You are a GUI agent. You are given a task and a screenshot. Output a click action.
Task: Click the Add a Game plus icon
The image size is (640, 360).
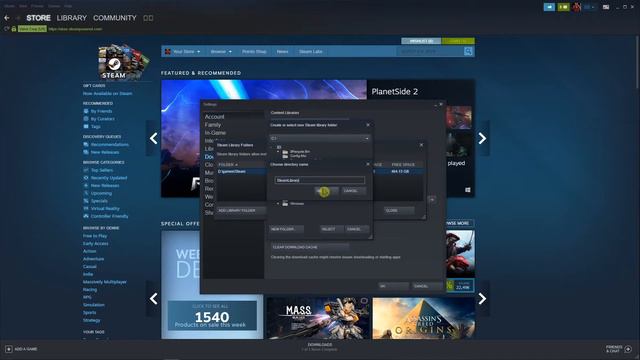tap(9, 349)
